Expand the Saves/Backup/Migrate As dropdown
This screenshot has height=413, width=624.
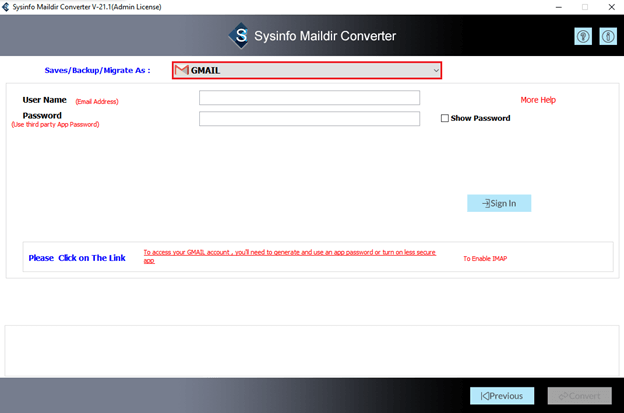(307, 70)
